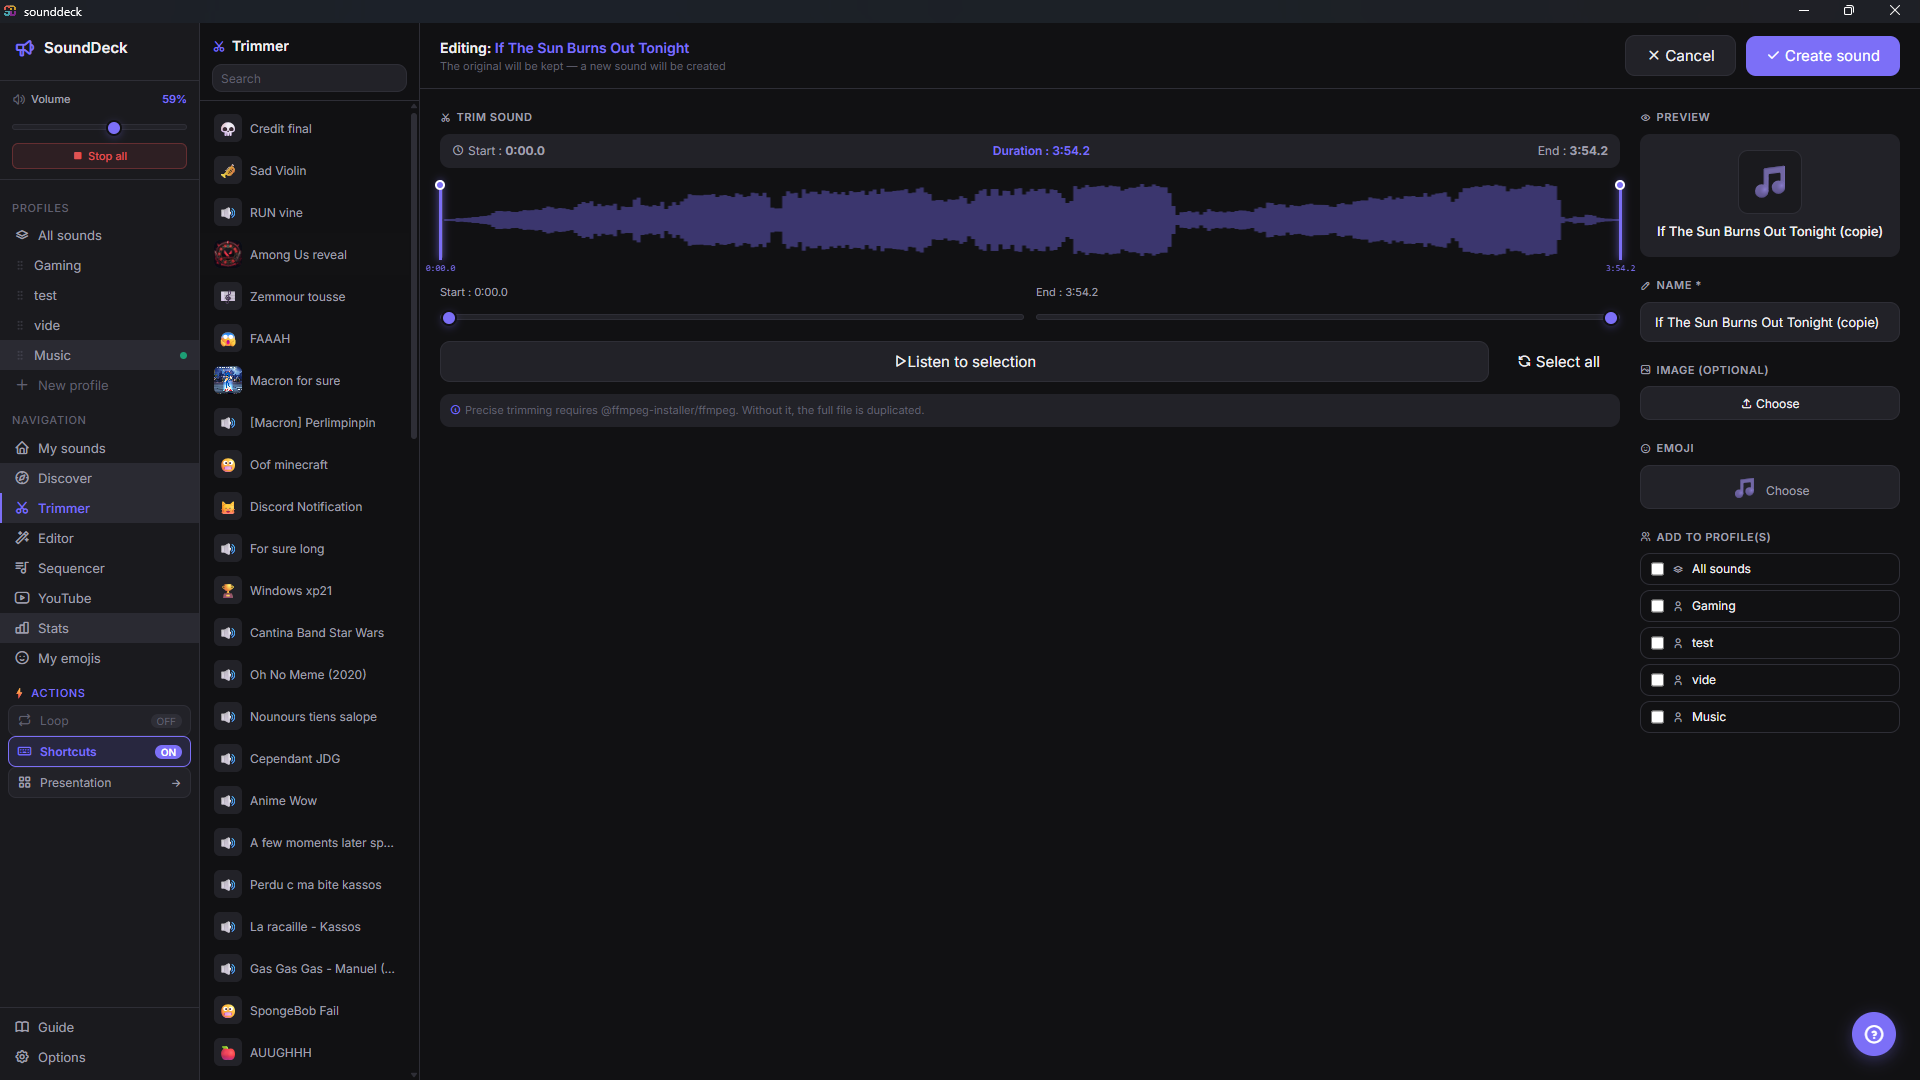Check the Gaming profile checkbox
The height and width of the screenshot is (1080, 1920).
1657,606
